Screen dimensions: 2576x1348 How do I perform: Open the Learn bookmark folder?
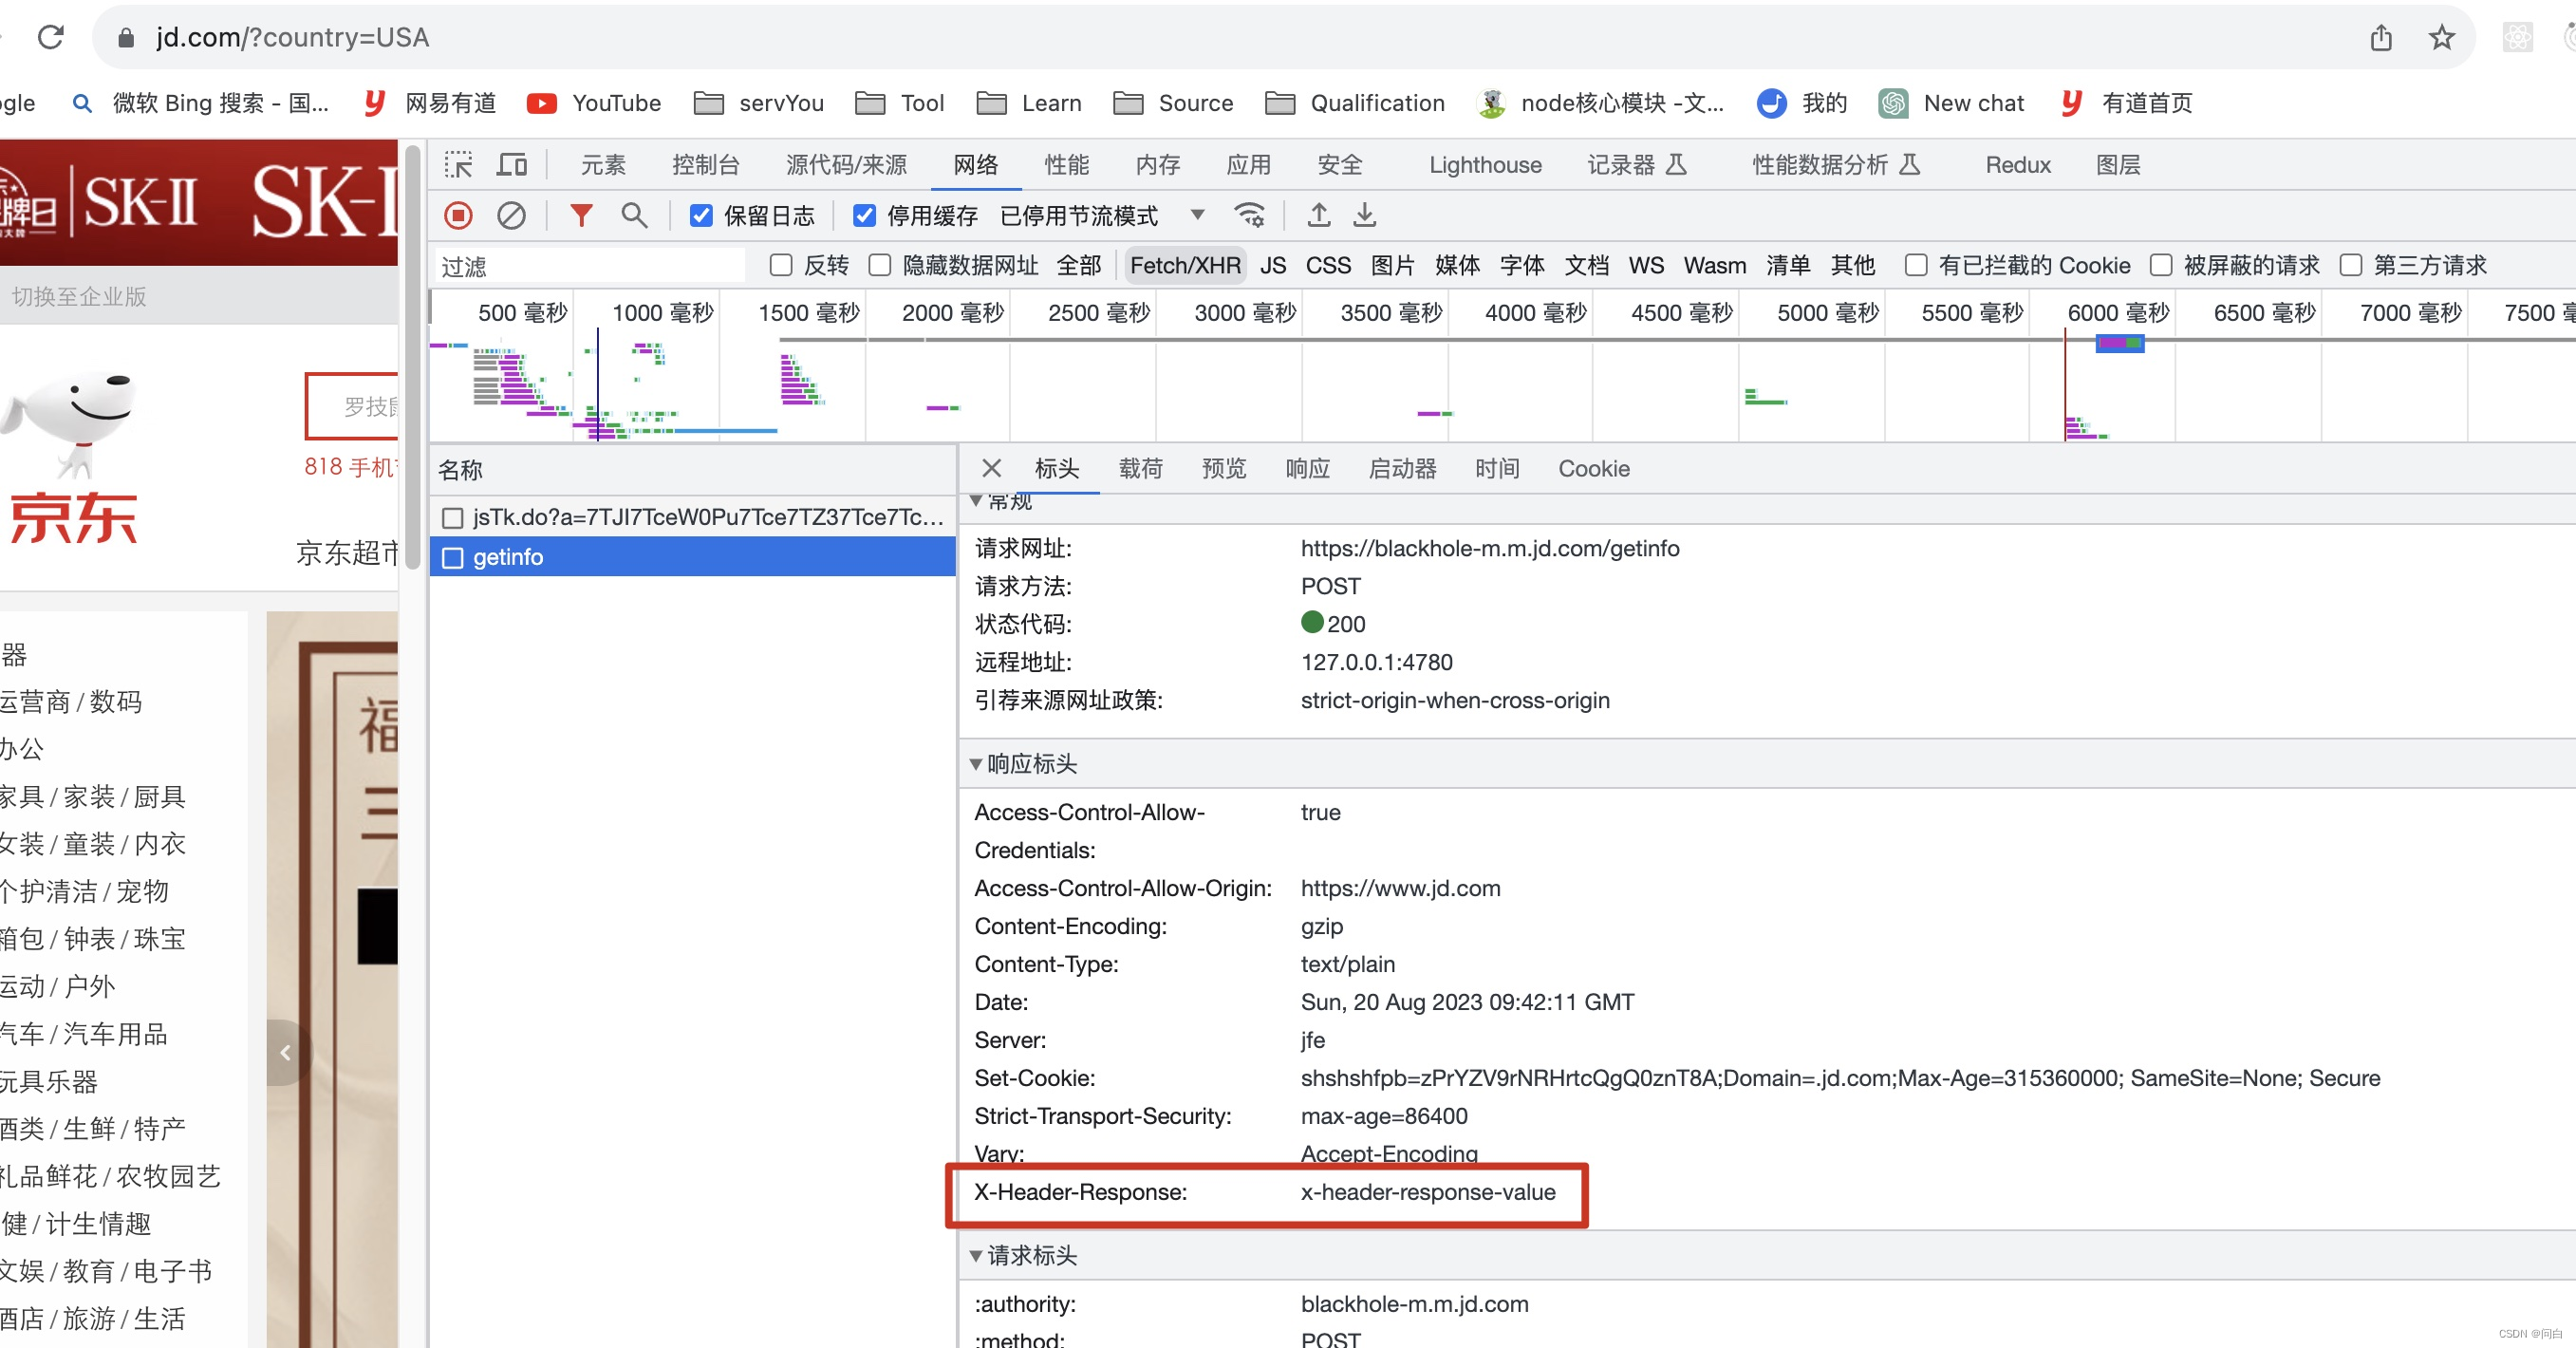[1029, 103]
